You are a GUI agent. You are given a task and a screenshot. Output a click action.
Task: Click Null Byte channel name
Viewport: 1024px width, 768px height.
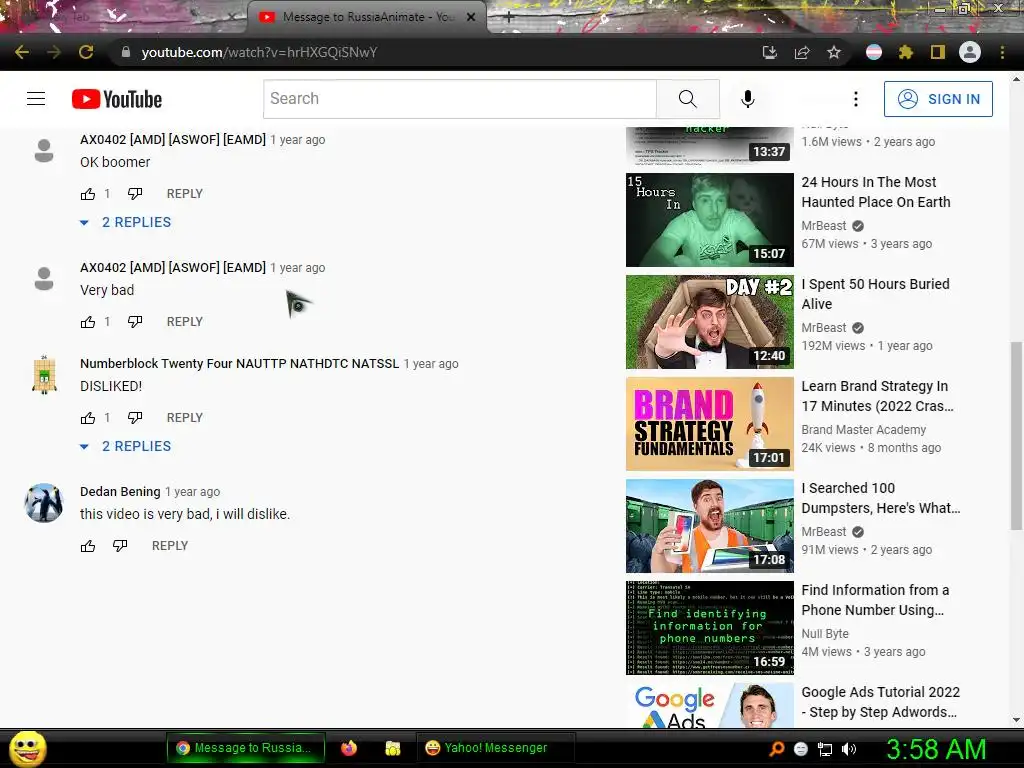[825, 633]
